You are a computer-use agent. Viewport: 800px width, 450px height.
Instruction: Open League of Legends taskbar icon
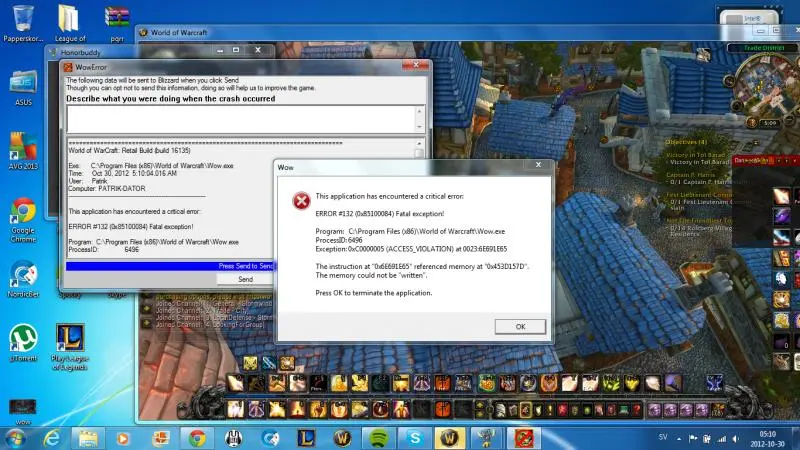pos(306,438)
